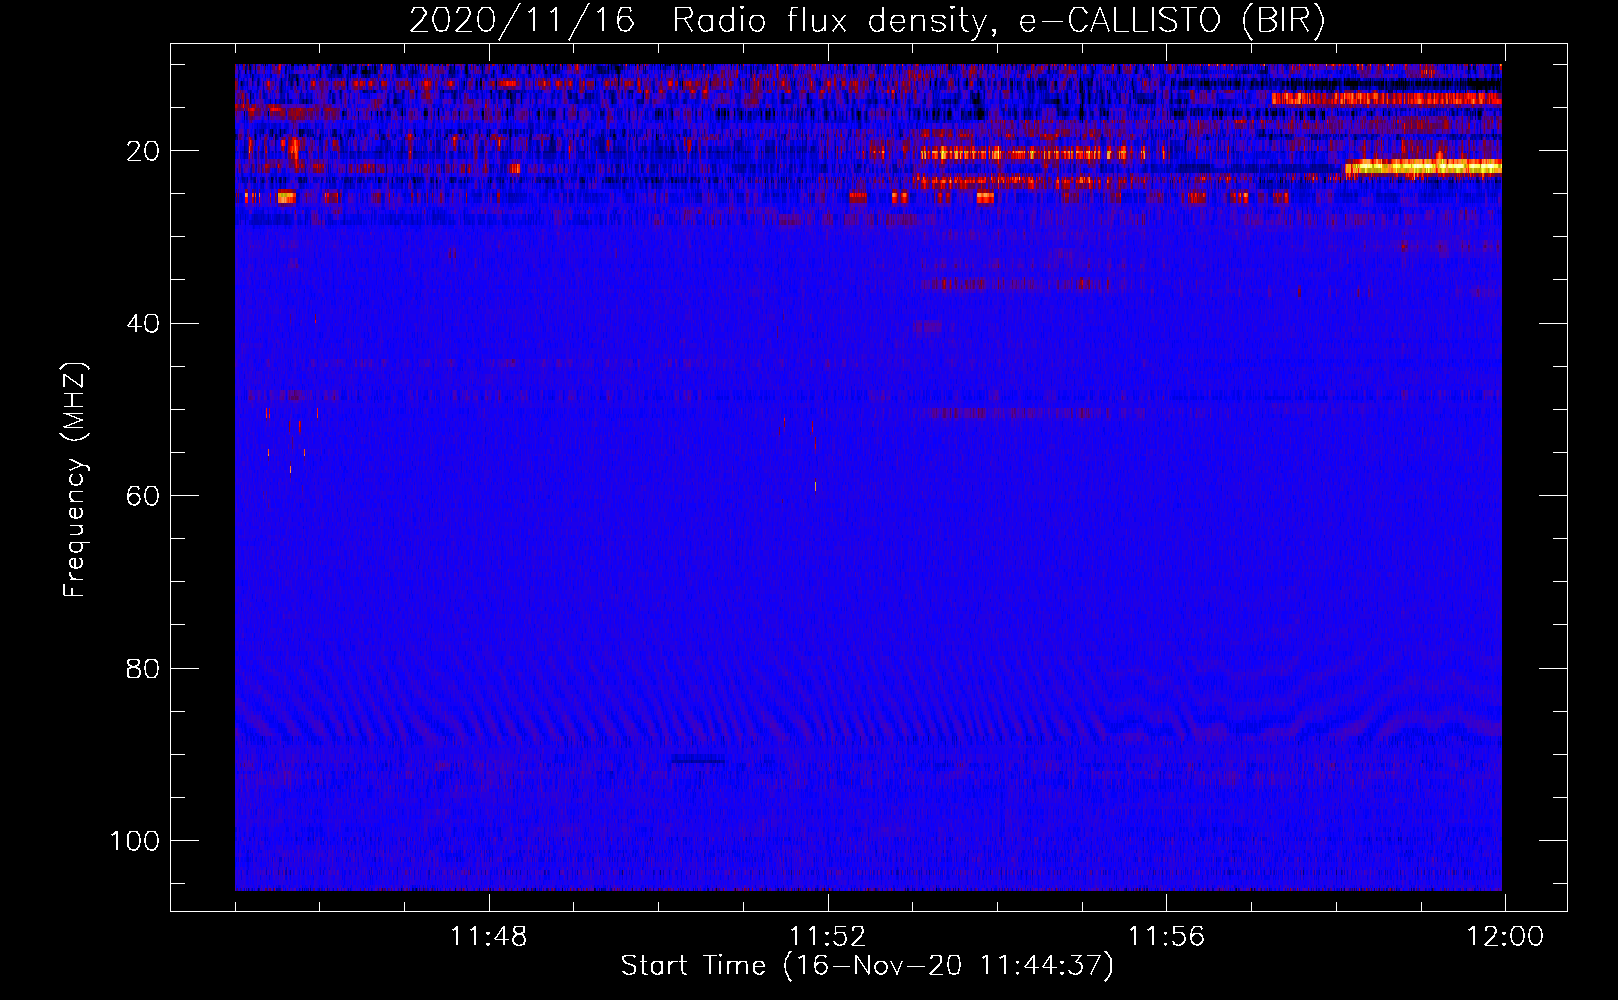Select the "Frequency (MHZ)" y-axis label
The image size is (1618, 1000).
pyautogui.click(x=75, y=480)
